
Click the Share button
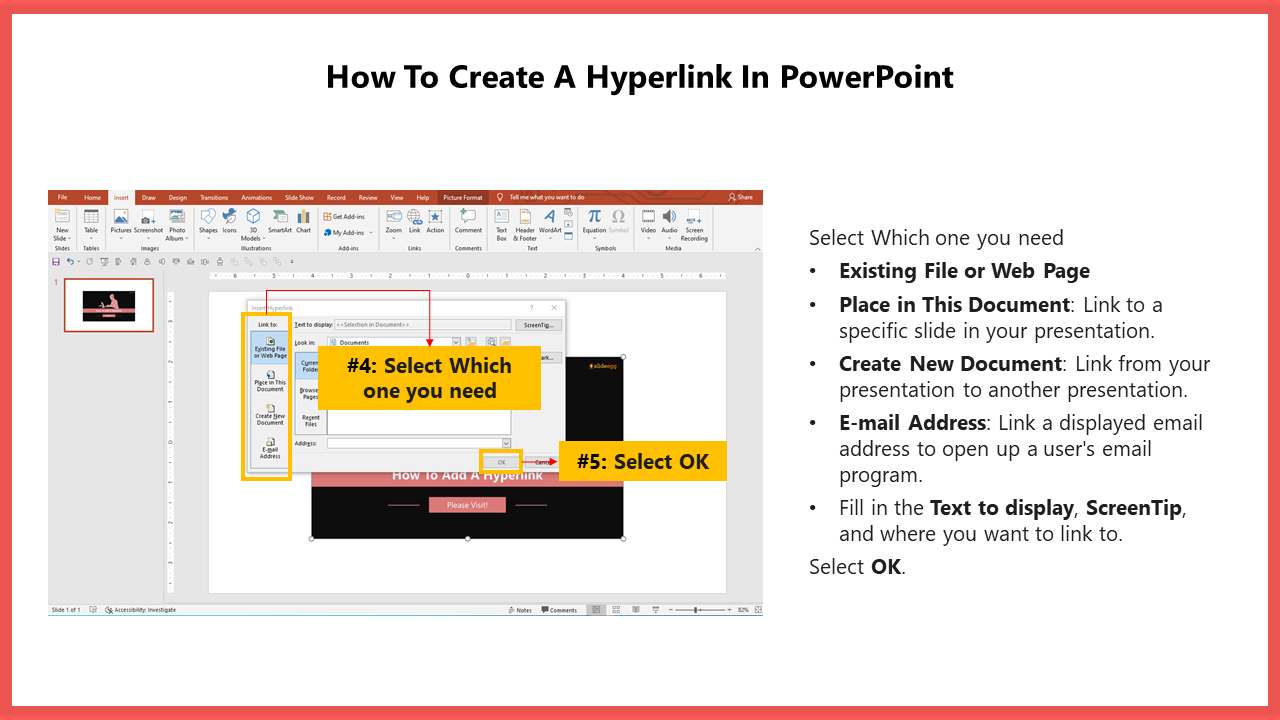pyautogui.click(x=741, y=197)
